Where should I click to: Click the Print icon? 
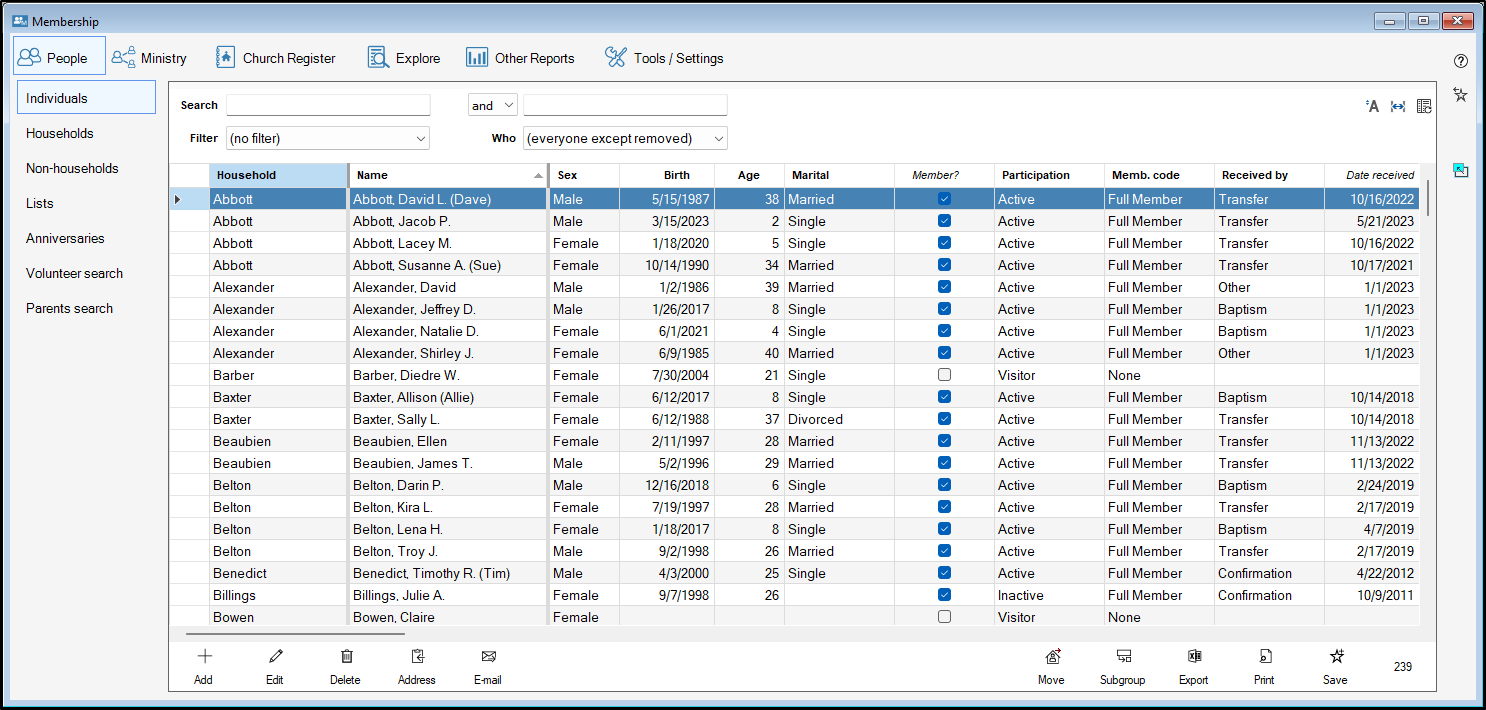point(1264,657)
